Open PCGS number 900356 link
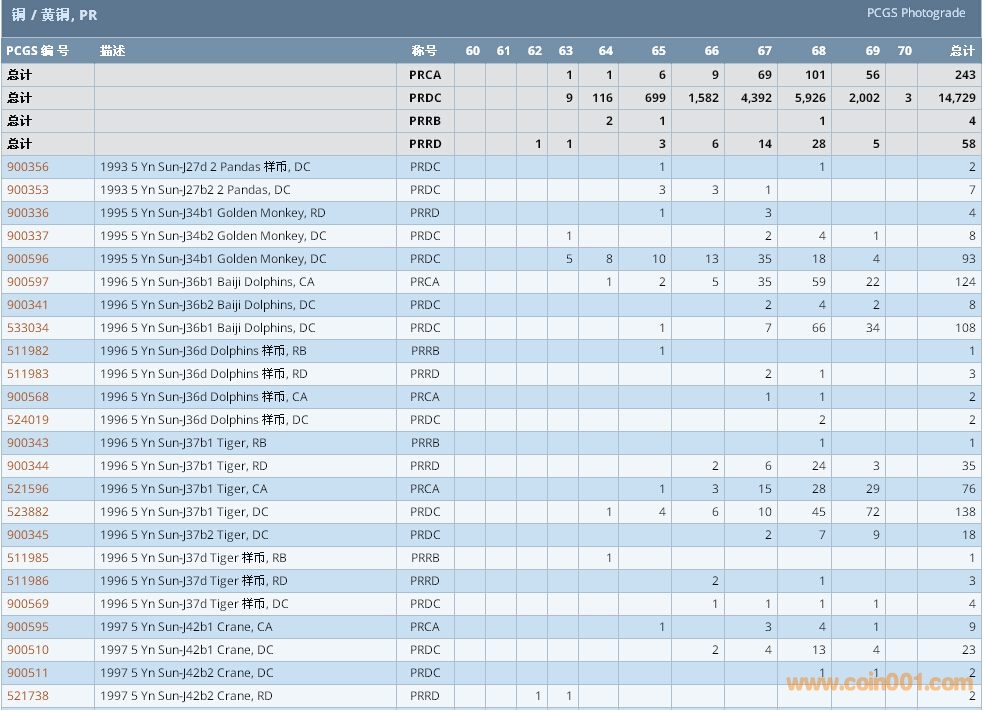Screen dimensions: 986x710 (27, 167)
